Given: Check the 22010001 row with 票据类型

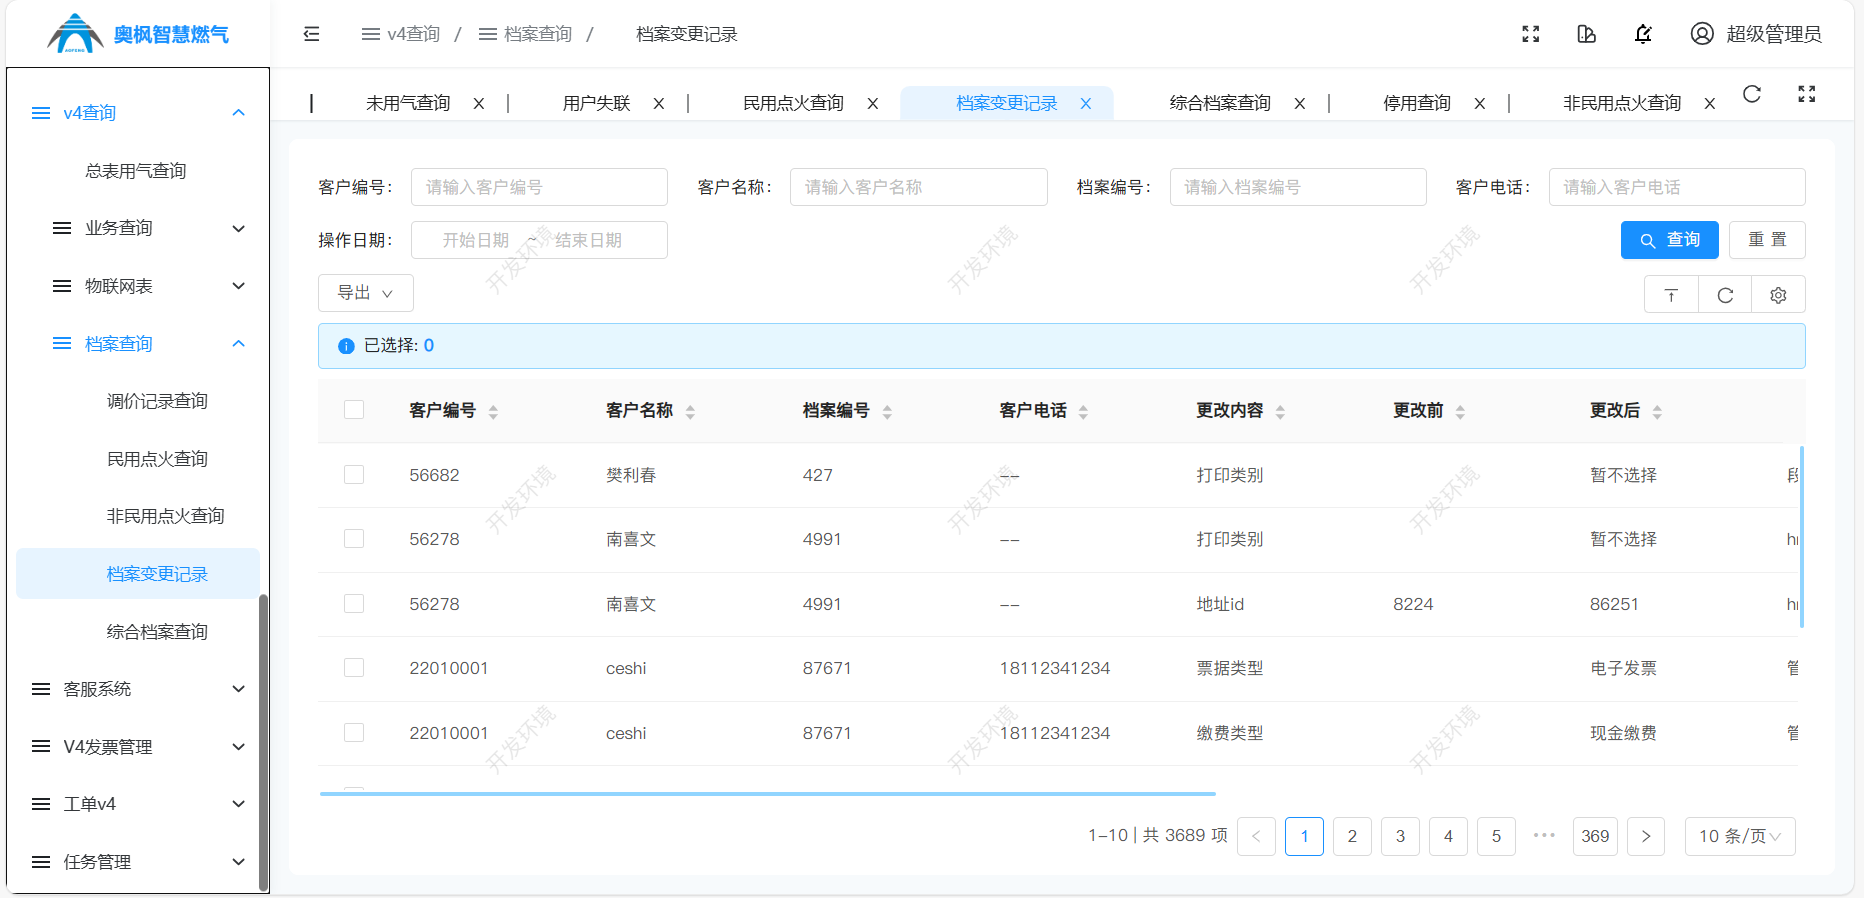Looking at the screenshot, I should tap(354, 668).
